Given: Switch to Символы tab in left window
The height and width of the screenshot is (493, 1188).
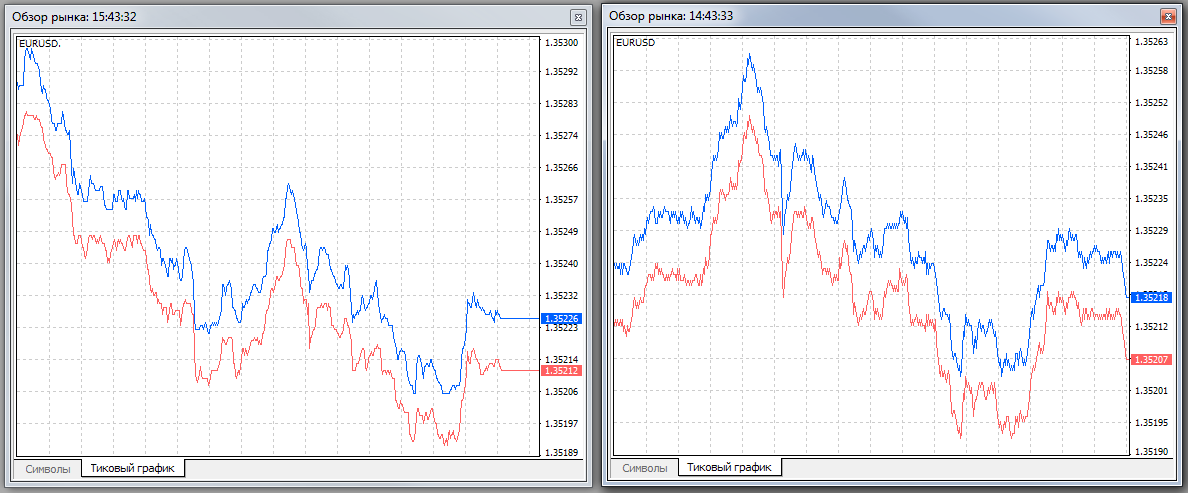Looking at the screenshot, I should [48, 469].
